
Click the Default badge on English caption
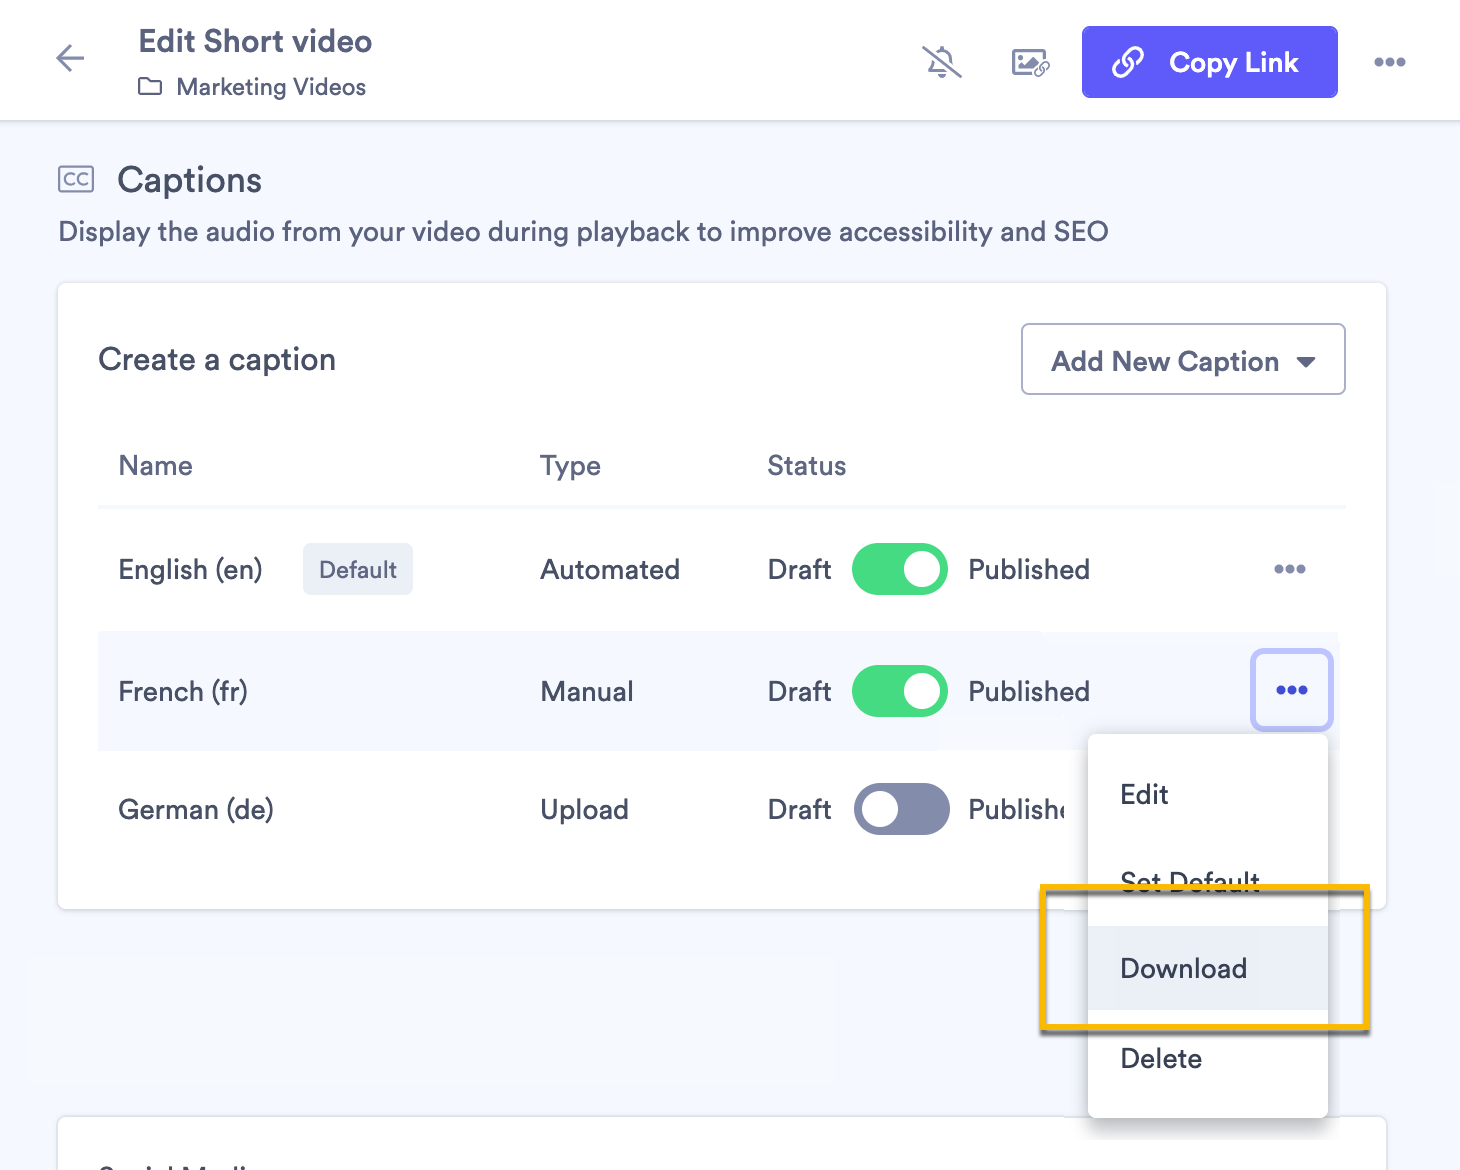pos(357,569)
